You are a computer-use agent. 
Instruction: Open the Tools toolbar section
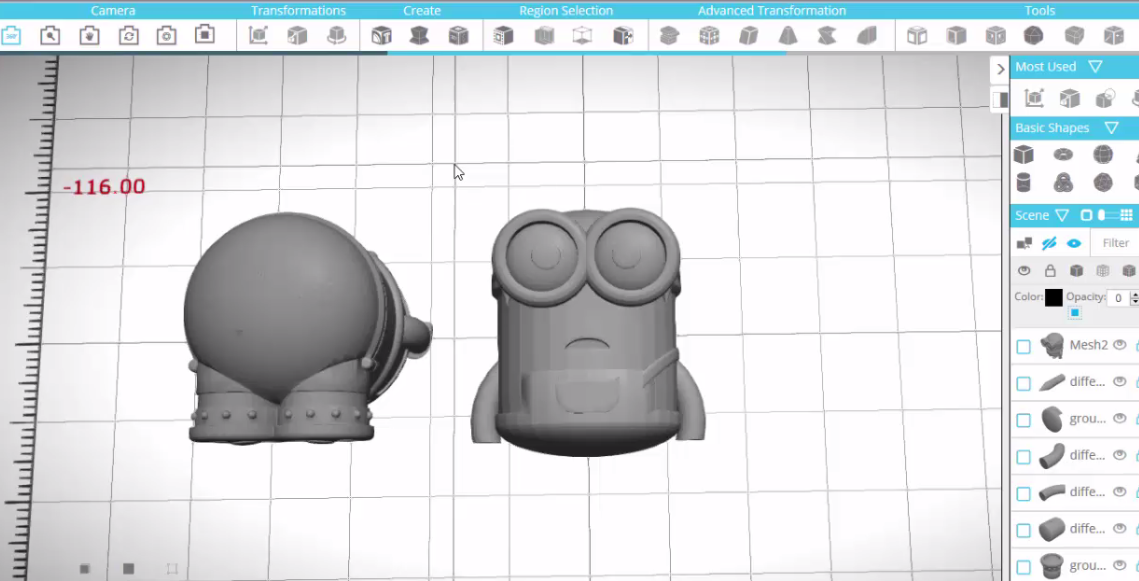click(1039, 10)
